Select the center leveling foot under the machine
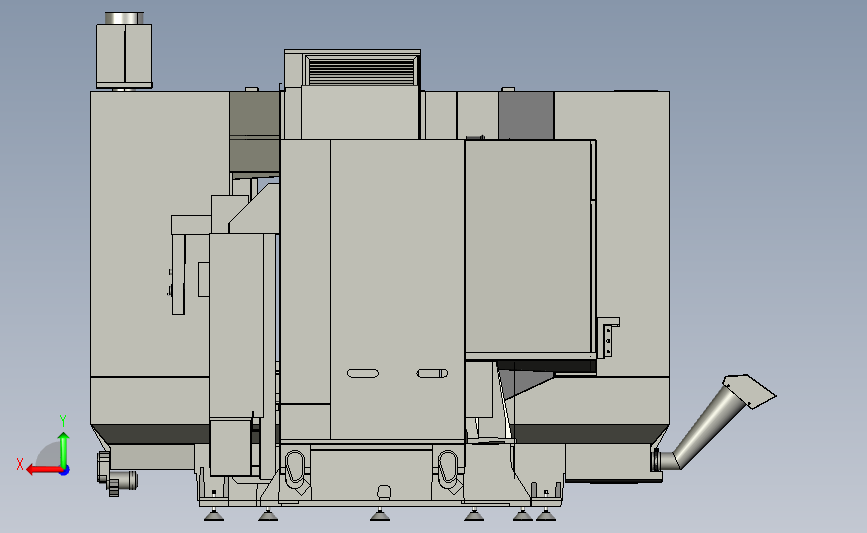This screenshot has height=533, width=867. pyautogui.click(x=380, y=515)
